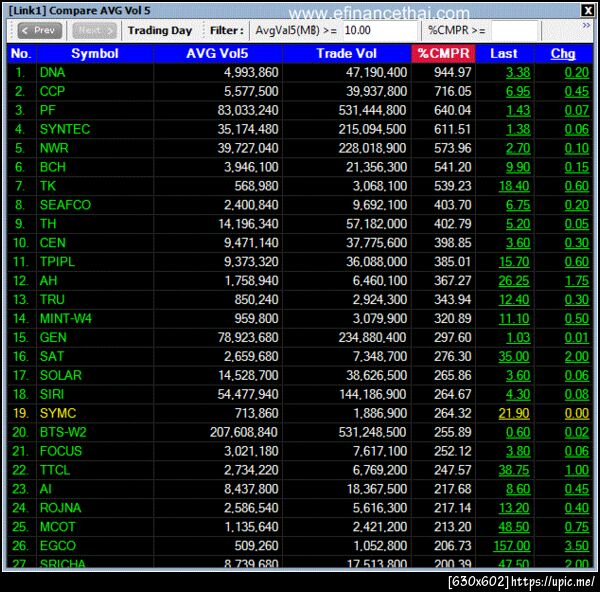This screenshot has height=592, width=600.
Task: Click MCOT last price 48.50 link
Action: click(x=514, y=527)
